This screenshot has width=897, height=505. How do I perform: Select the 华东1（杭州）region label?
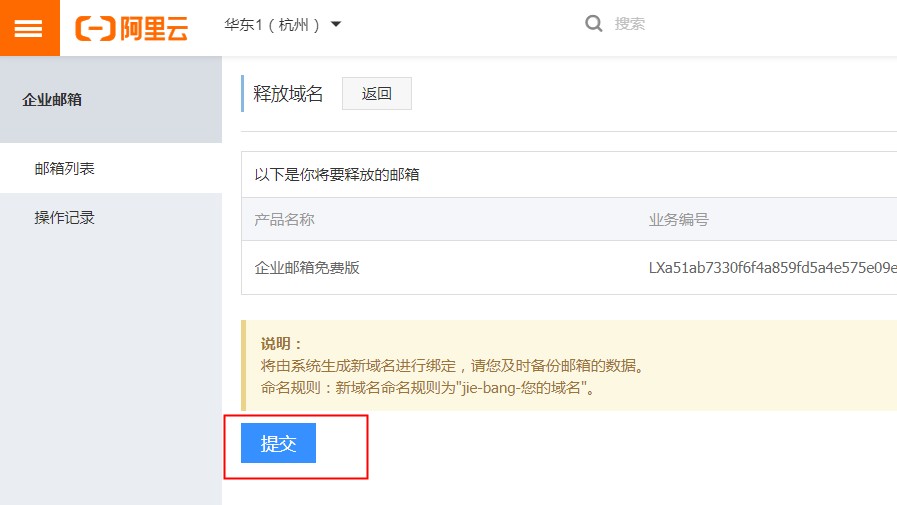pos(272,25)
